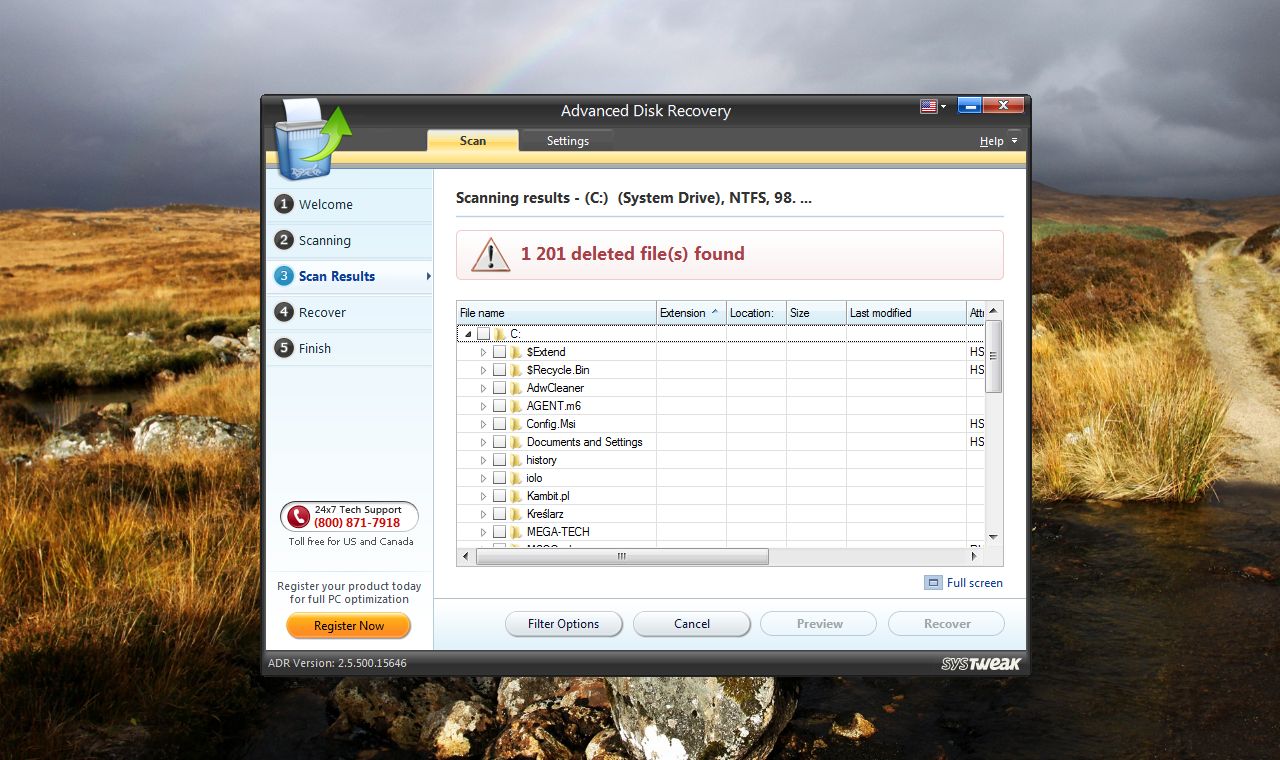Screen dimensions: 1280x760
Task: Check the C: drive root checkbox
Action: click(483, 334)
